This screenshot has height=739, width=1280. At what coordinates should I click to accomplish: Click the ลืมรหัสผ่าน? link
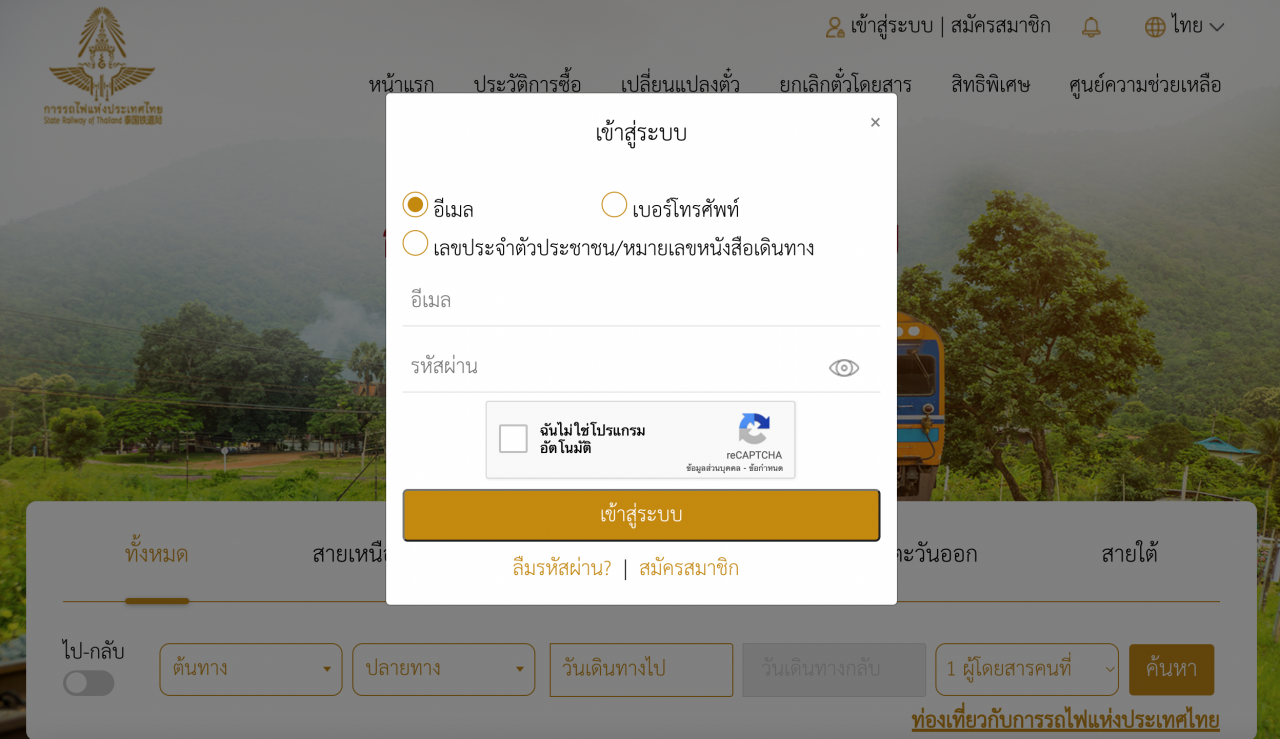[x=562, y=568]
